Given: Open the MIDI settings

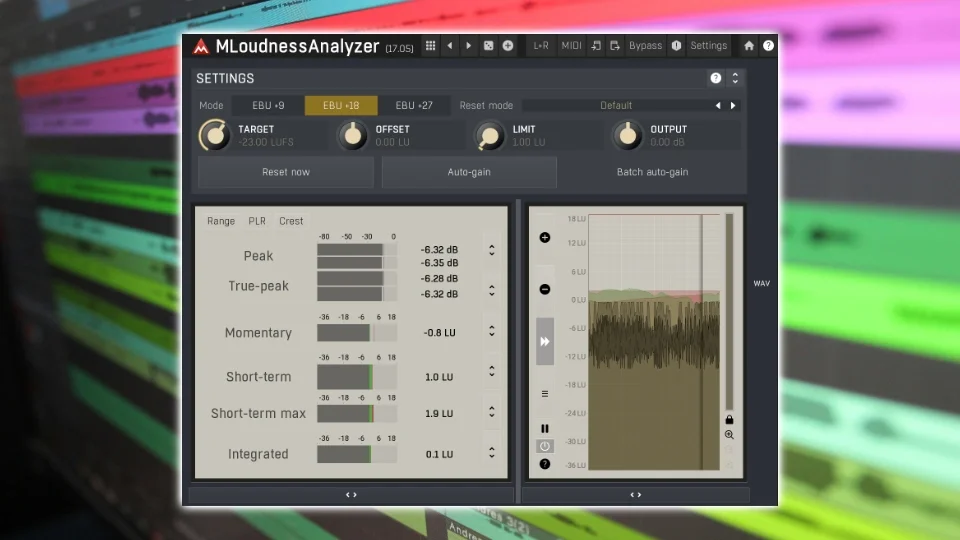Looking at the screenshot, I should 571,45.
